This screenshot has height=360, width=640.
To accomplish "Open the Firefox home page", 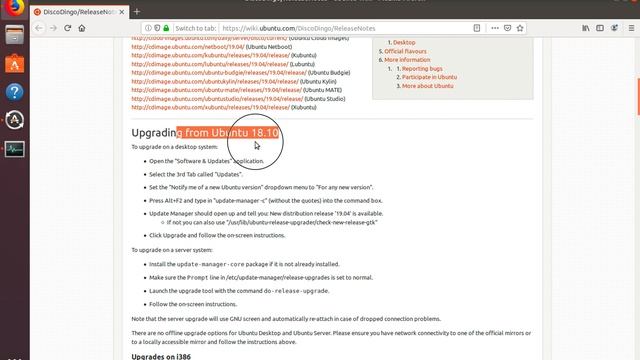I will coord(82,28).
